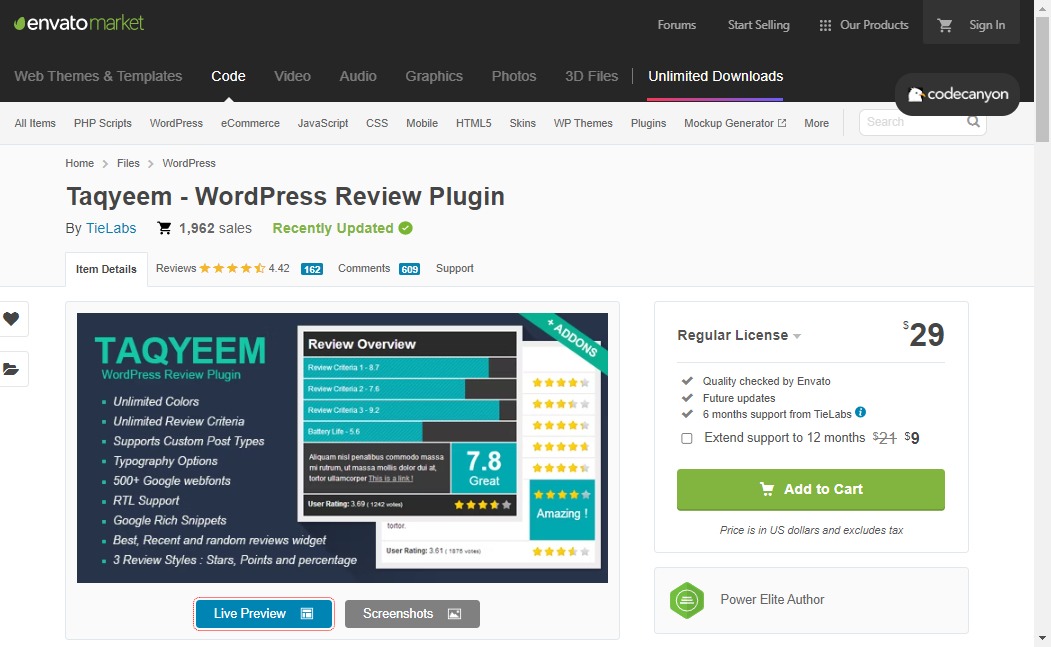Select CSS subcategory
The height and width of the screenshot is (647, 1051).
pos(377,123)
